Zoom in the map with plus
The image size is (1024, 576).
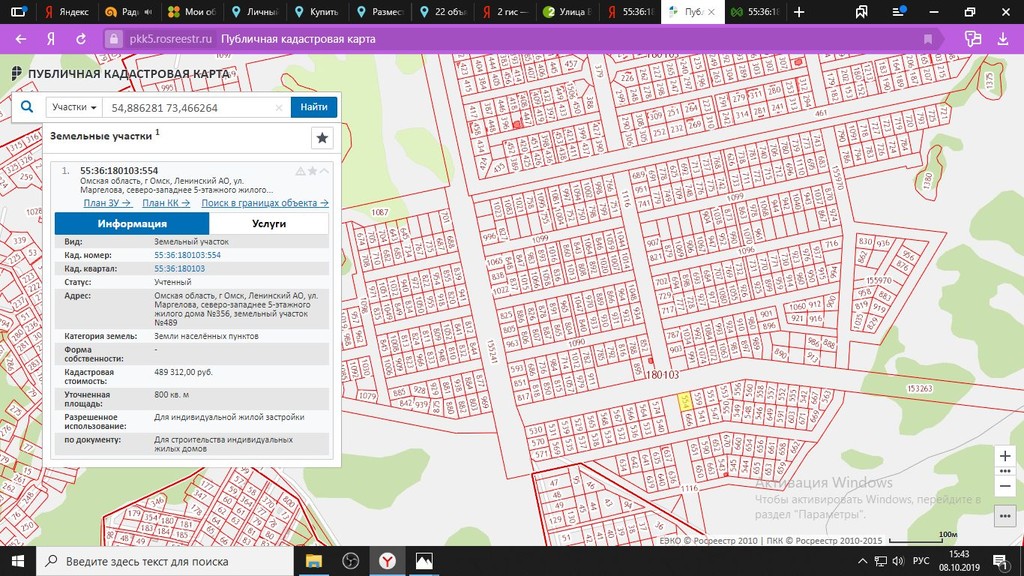tap(1005, 455)
